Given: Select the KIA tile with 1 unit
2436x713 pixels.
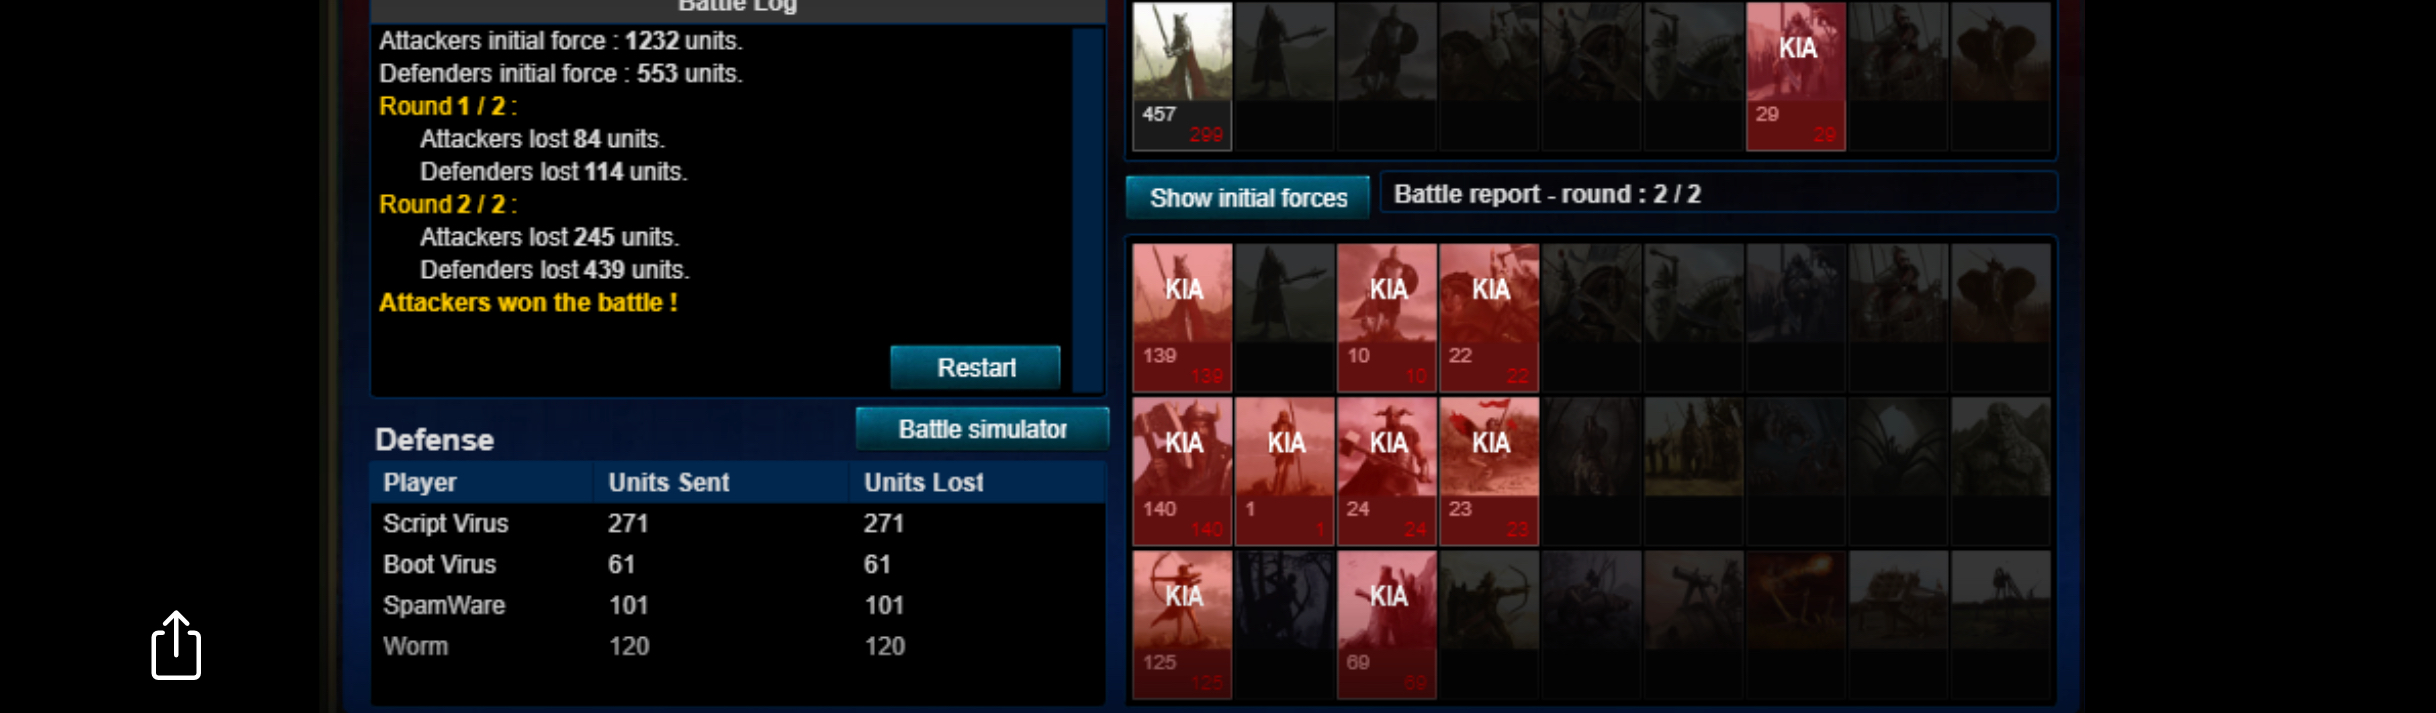Looking at the screenshot, I should click(1285, 471).
